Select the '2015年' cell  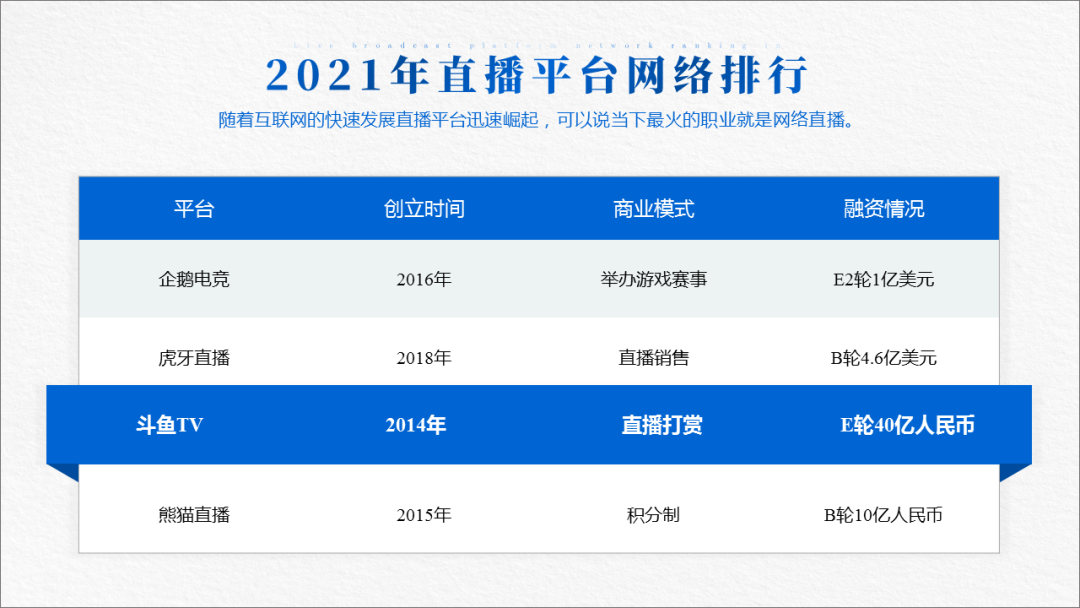(424, 514)
